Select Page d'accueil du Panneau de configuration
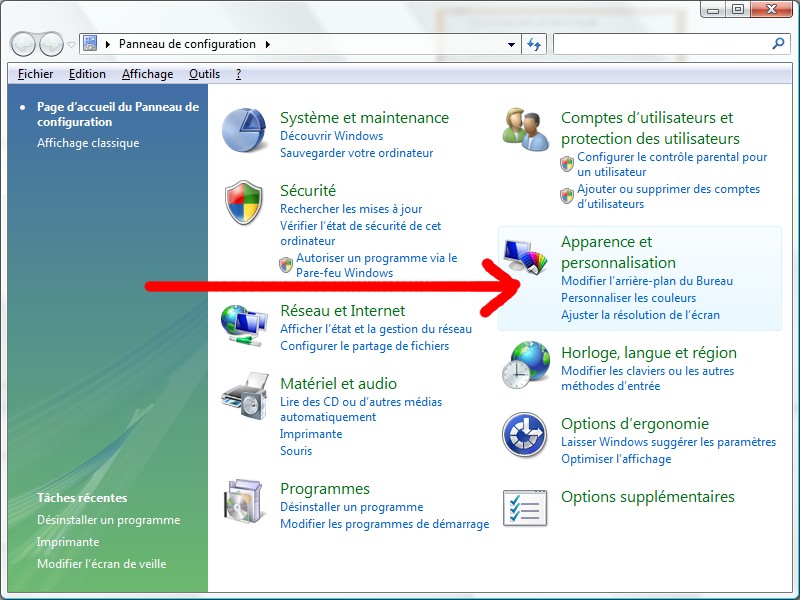 (x=118, y=114)
